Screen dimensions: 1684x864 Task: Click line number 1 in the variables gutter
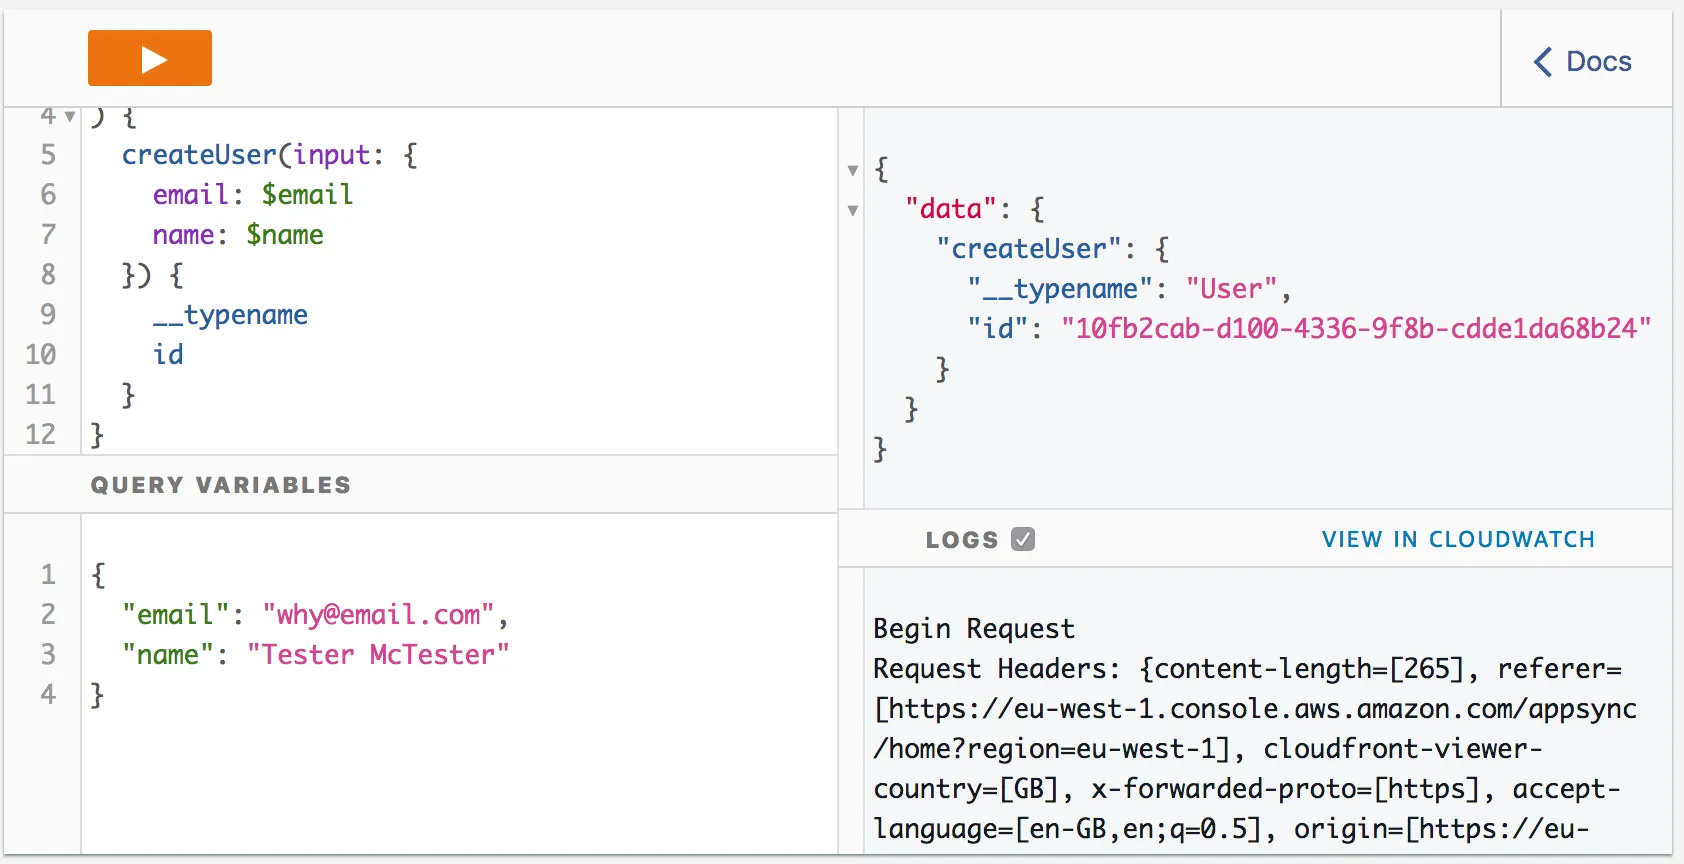coord(48,575)
